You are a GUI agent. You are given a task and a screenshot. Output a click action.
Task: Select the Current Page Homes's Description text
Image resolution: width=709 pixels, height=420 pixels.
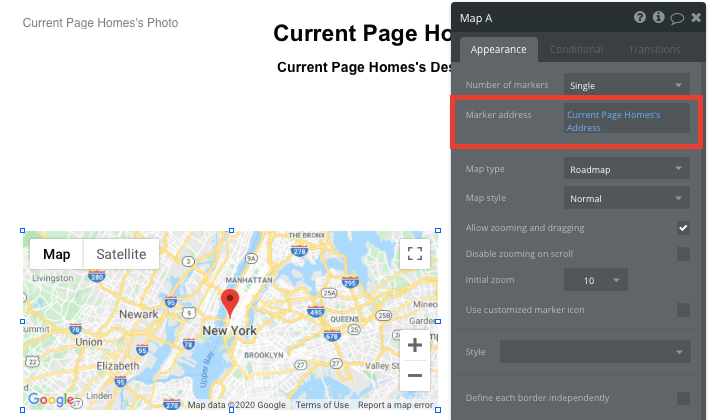coord(364,67)
